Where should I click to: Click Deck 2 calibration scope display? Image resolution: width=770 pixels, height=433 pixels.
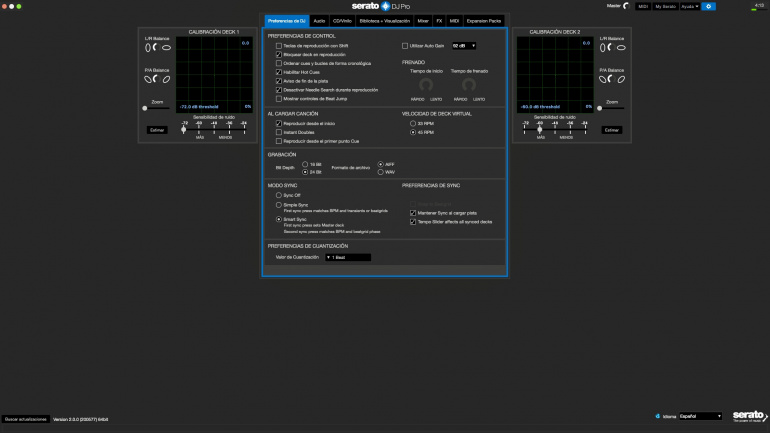tap(555, 75)
